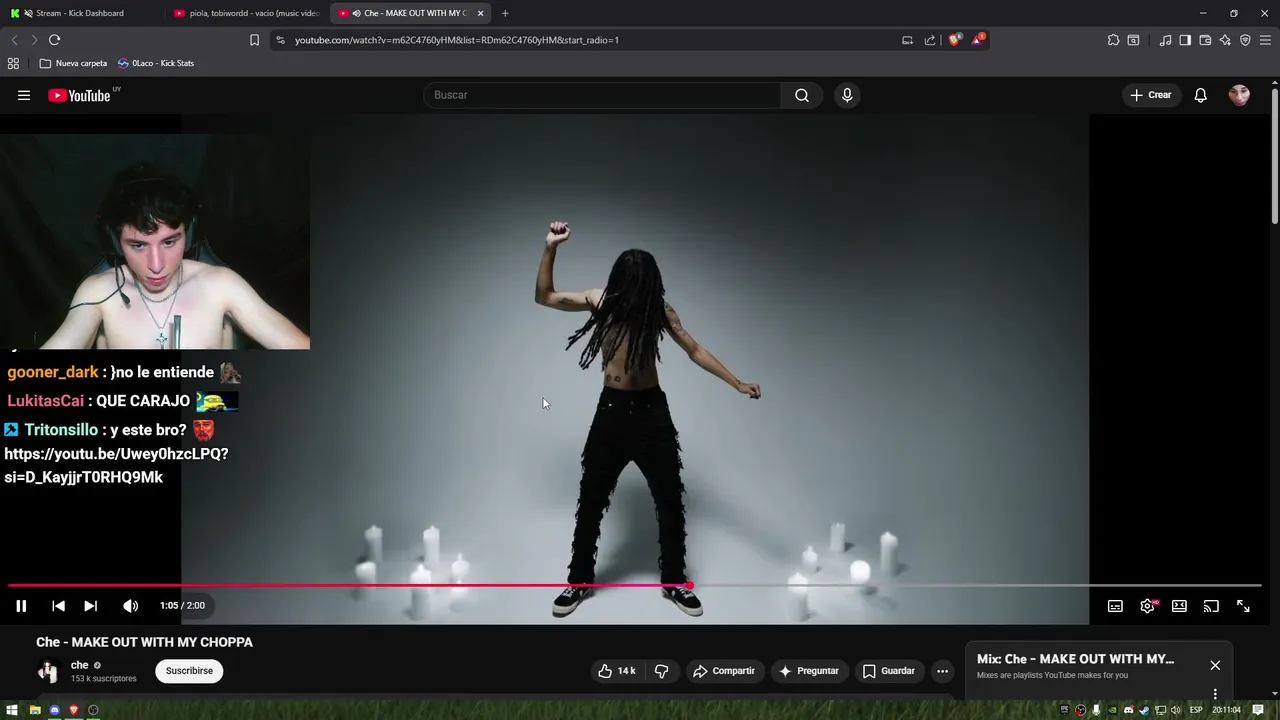Toggle theater mode

tap(1179, 606)
